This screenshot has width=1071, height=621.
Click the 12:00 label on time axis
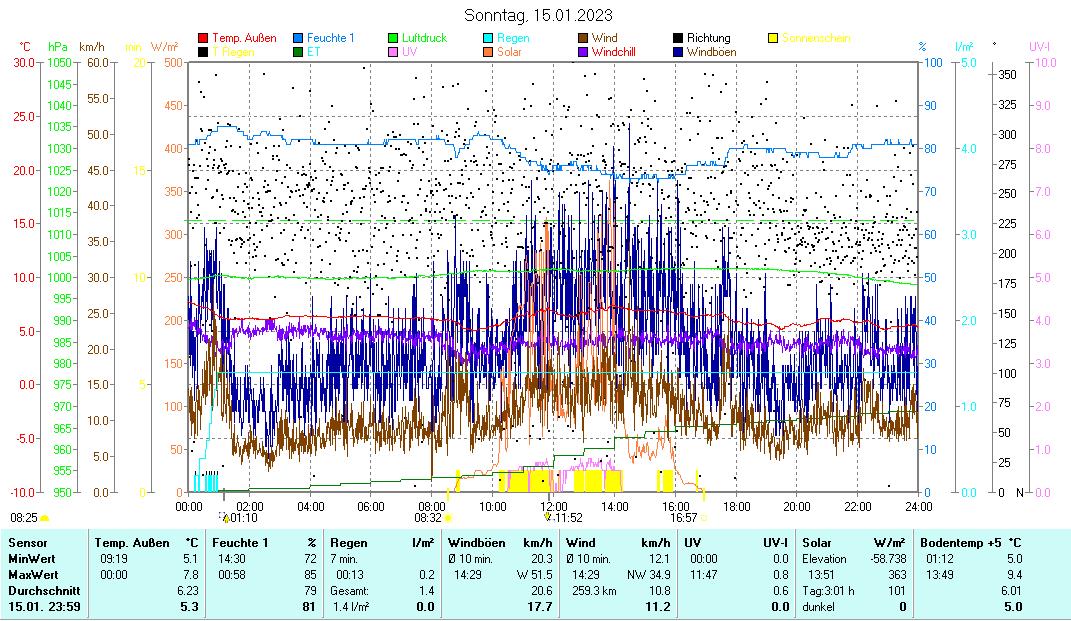553,506
